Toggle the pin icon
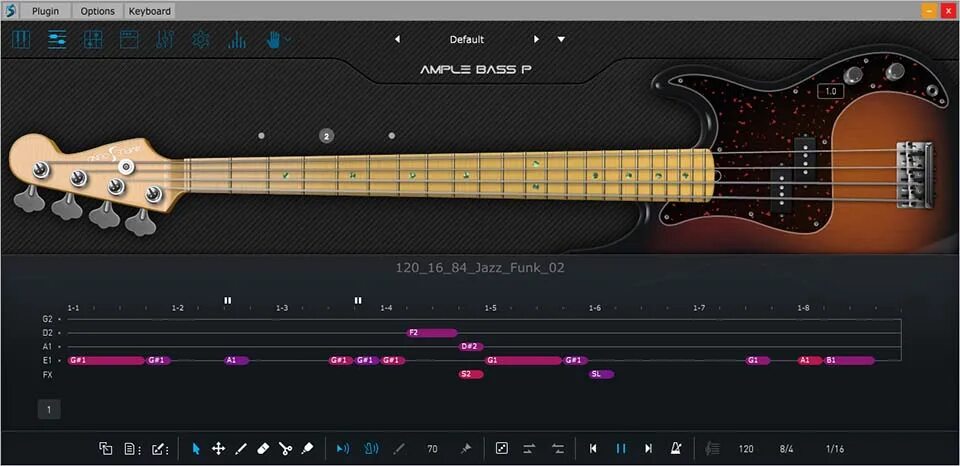Image resolution: width=960 pixels, height=466 pixels. (465, 449)
